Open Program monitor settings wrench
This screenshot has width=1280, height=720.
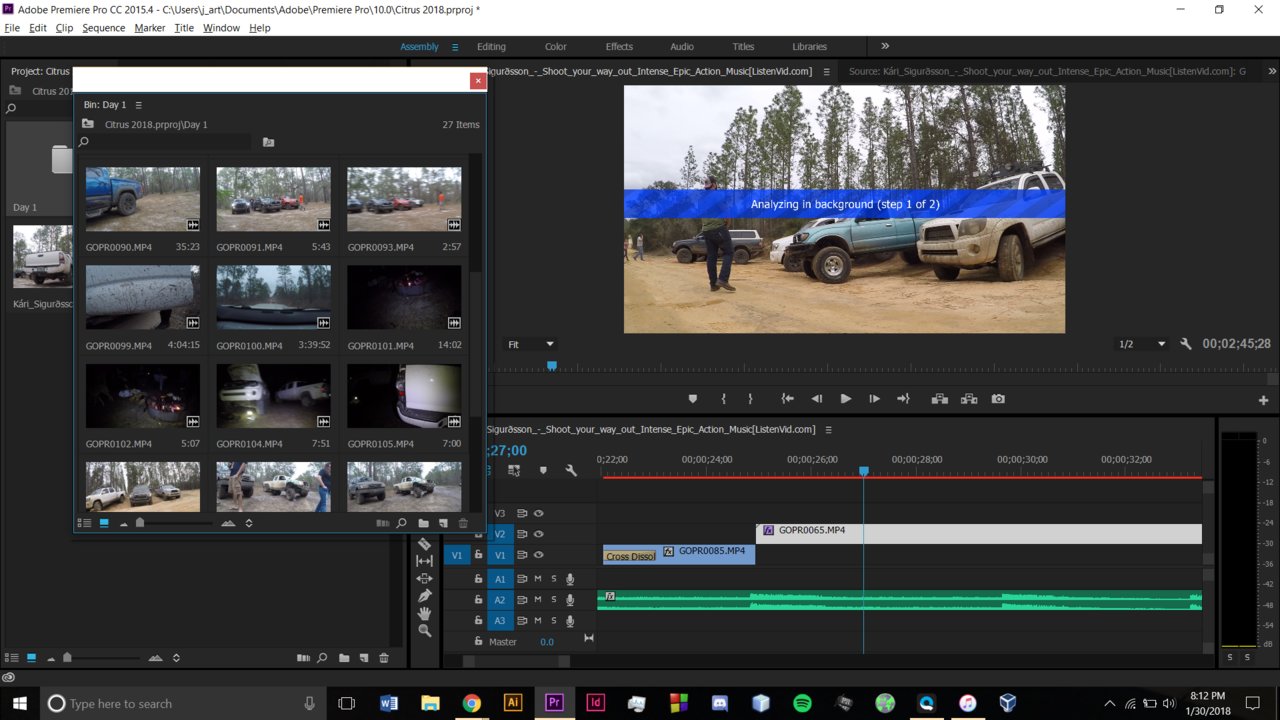click(1186, 344)
